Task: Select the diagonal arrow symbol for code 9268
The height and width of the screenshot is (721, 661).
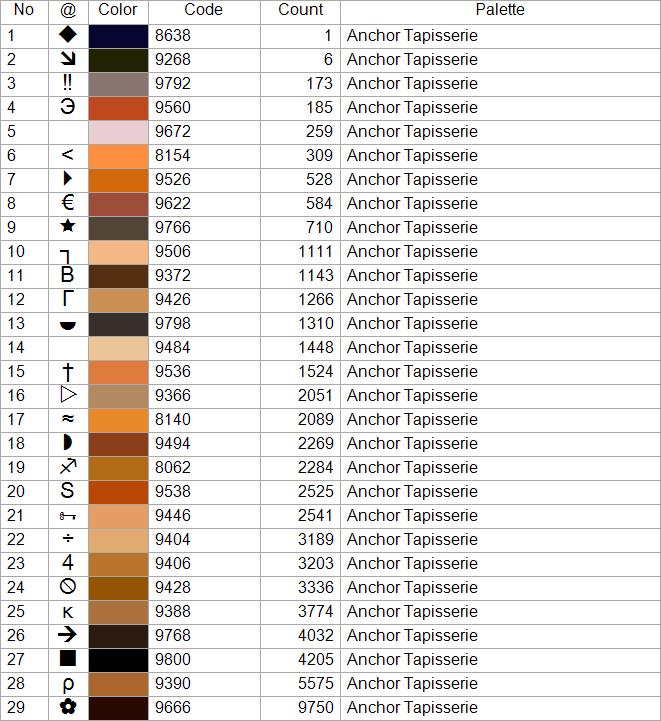Action: (68, 59)
